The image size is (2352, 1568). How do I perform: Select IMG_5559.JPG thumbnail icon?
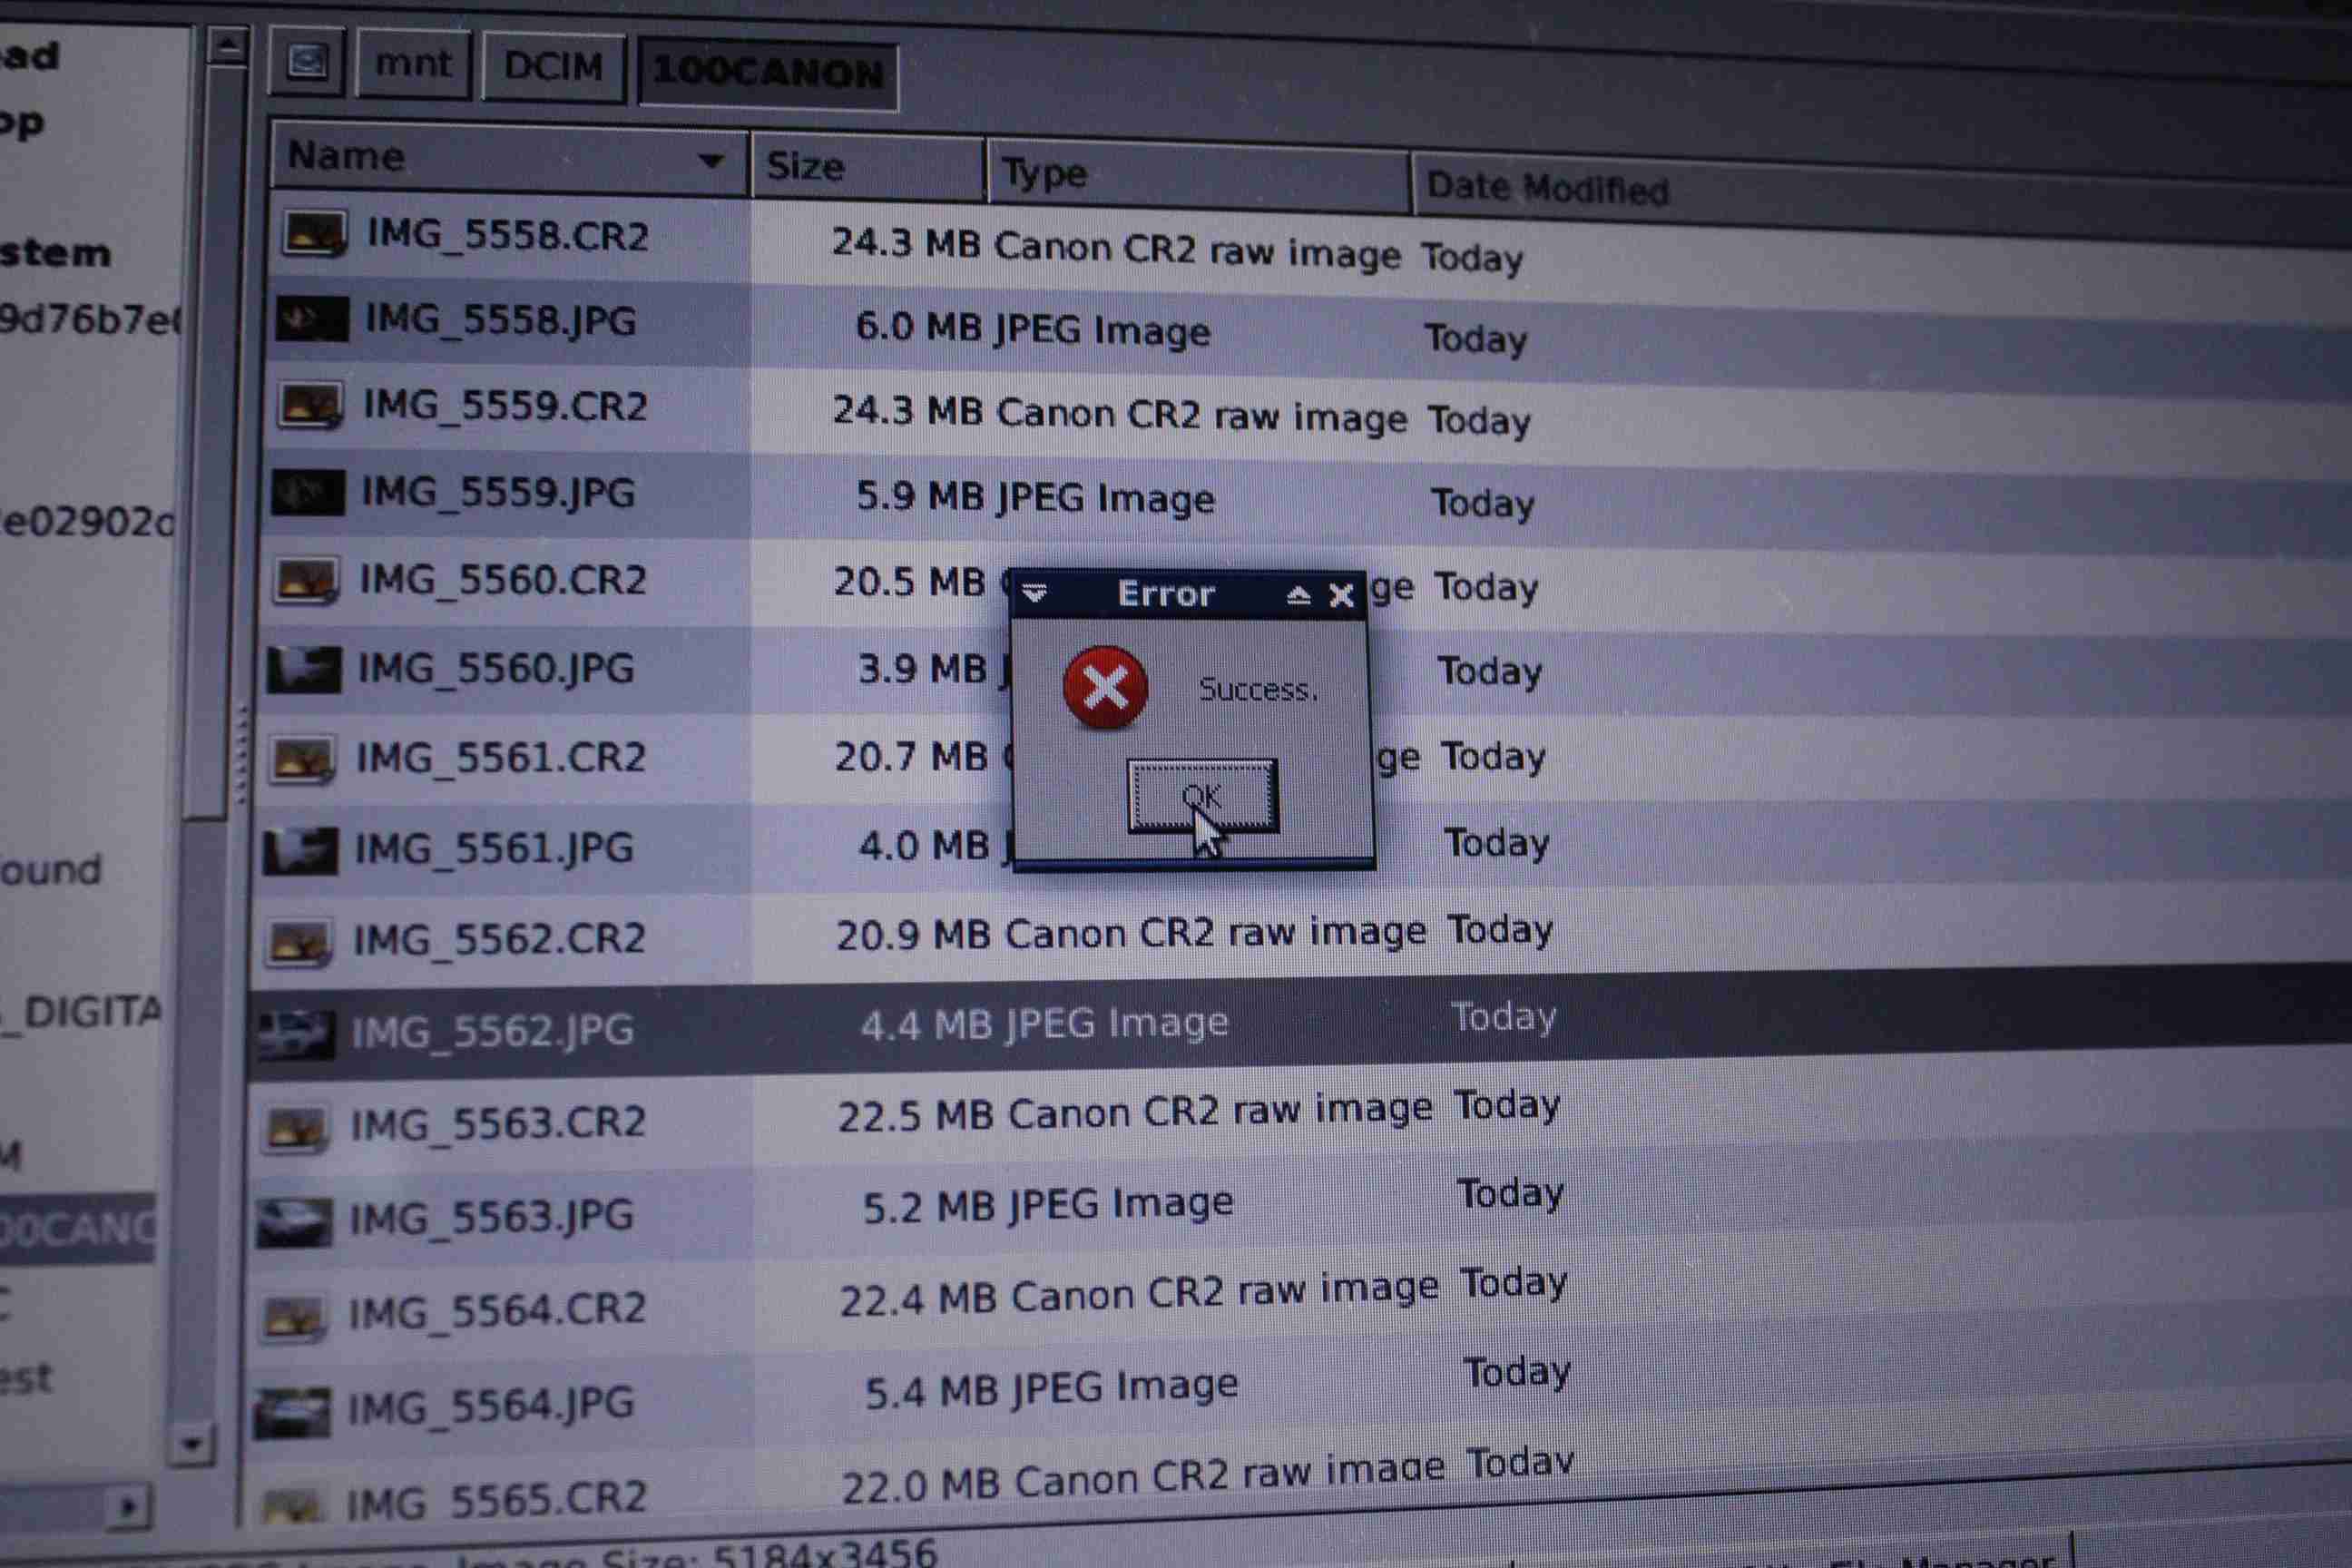tap(309, 493)
